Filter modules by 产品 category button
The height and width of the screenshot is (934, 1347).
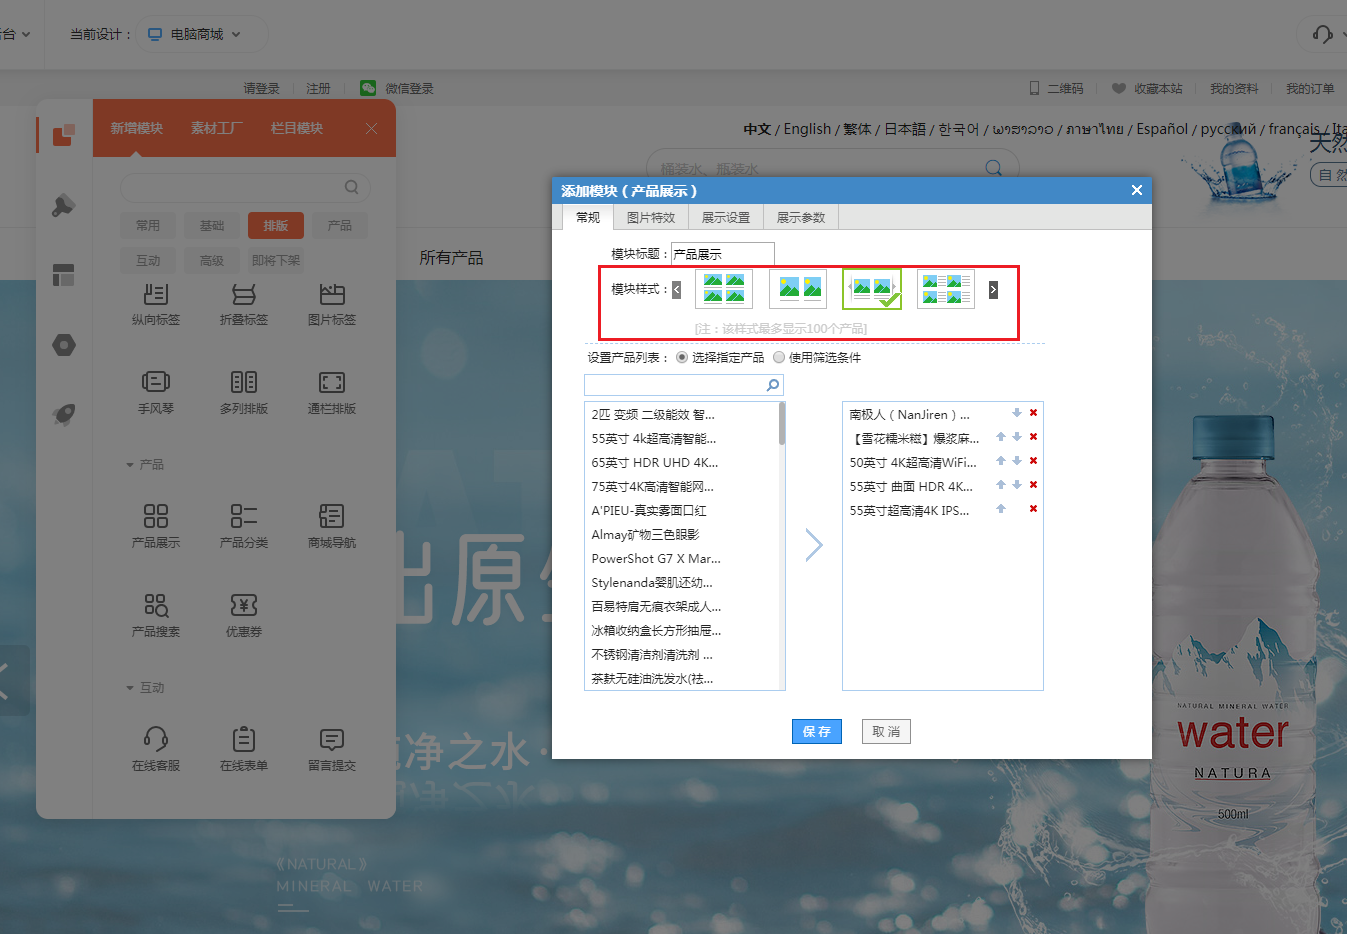pos(340,226)
